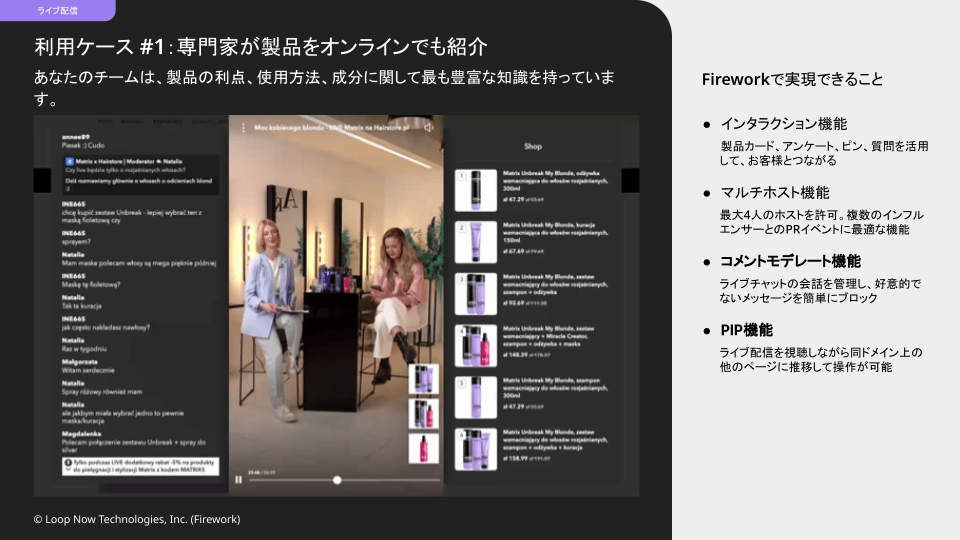This screenshot has height=540, width=960.
Task: Click the blue moderator badge icon in chat
Action: tap(70, 162)
